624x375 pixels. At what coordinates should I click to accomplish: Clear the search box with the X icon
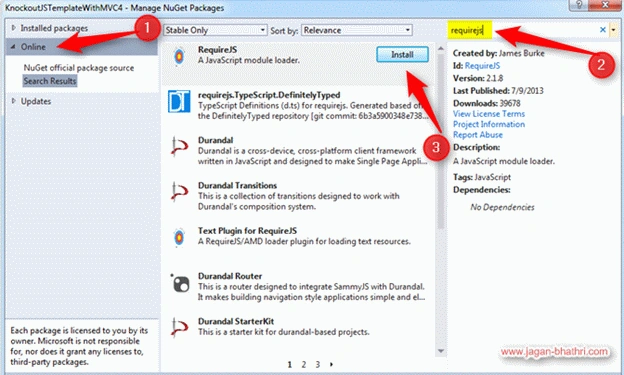pos(603,30)
